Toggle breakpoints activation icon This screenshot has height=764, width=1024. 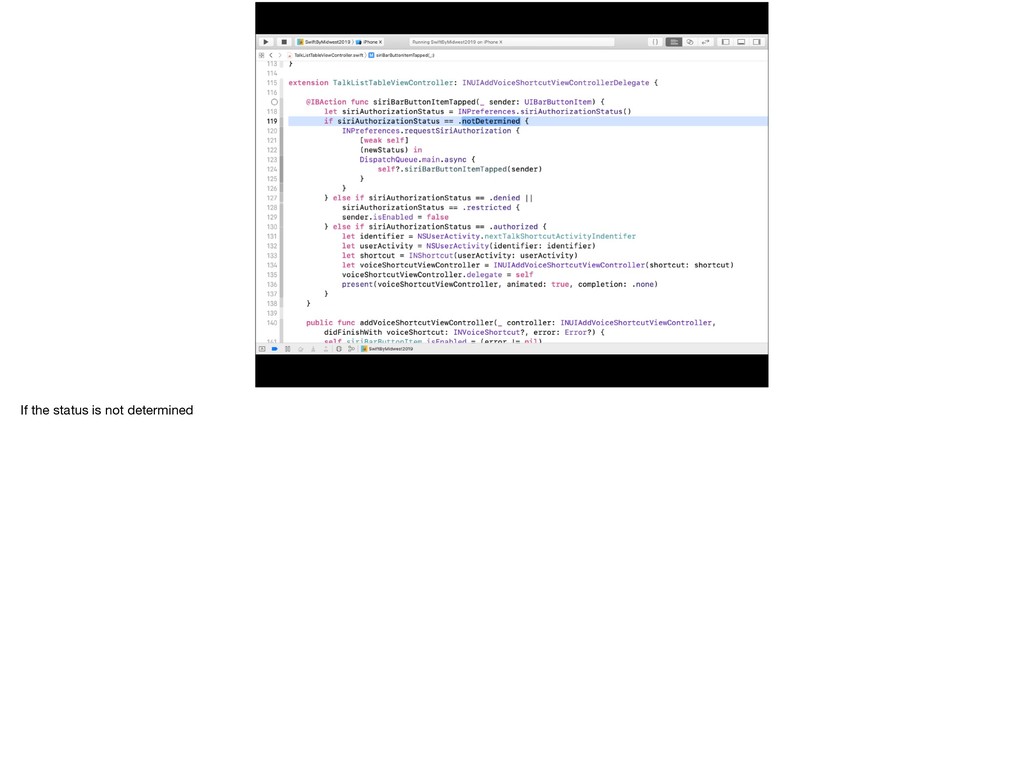pos(275,349)
